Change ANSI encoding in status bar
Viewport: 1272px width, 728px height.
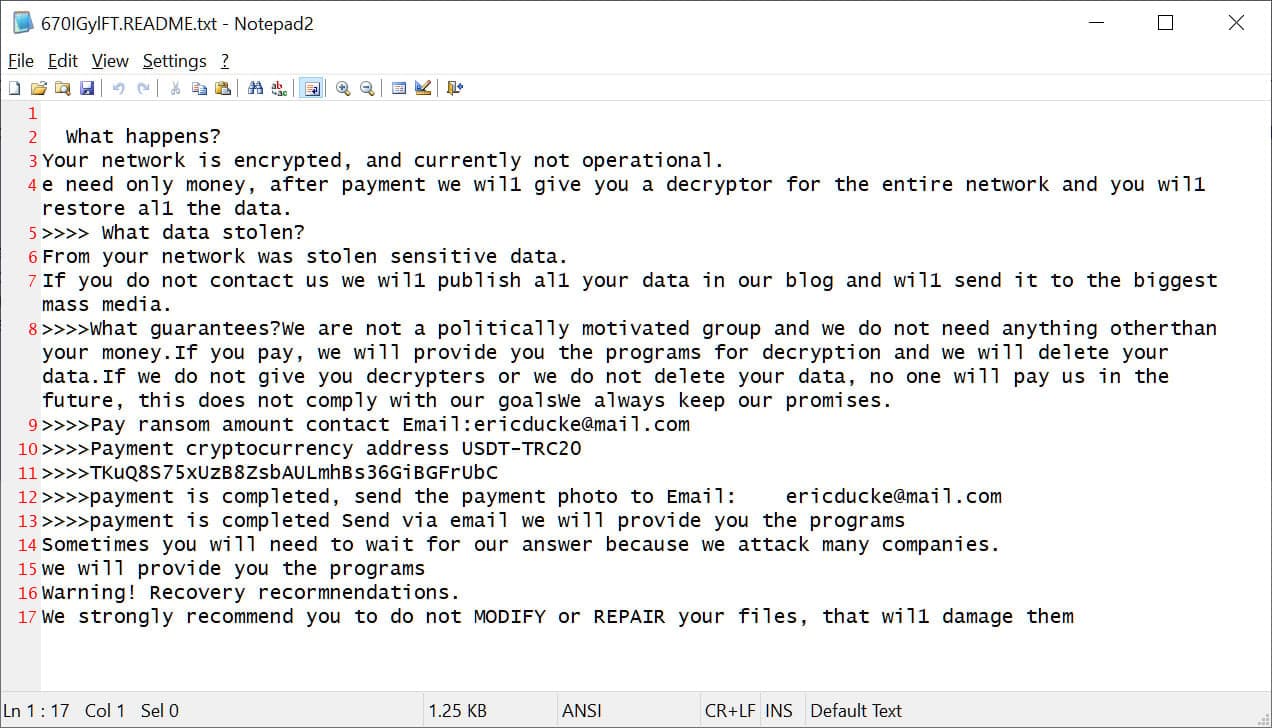581,711
